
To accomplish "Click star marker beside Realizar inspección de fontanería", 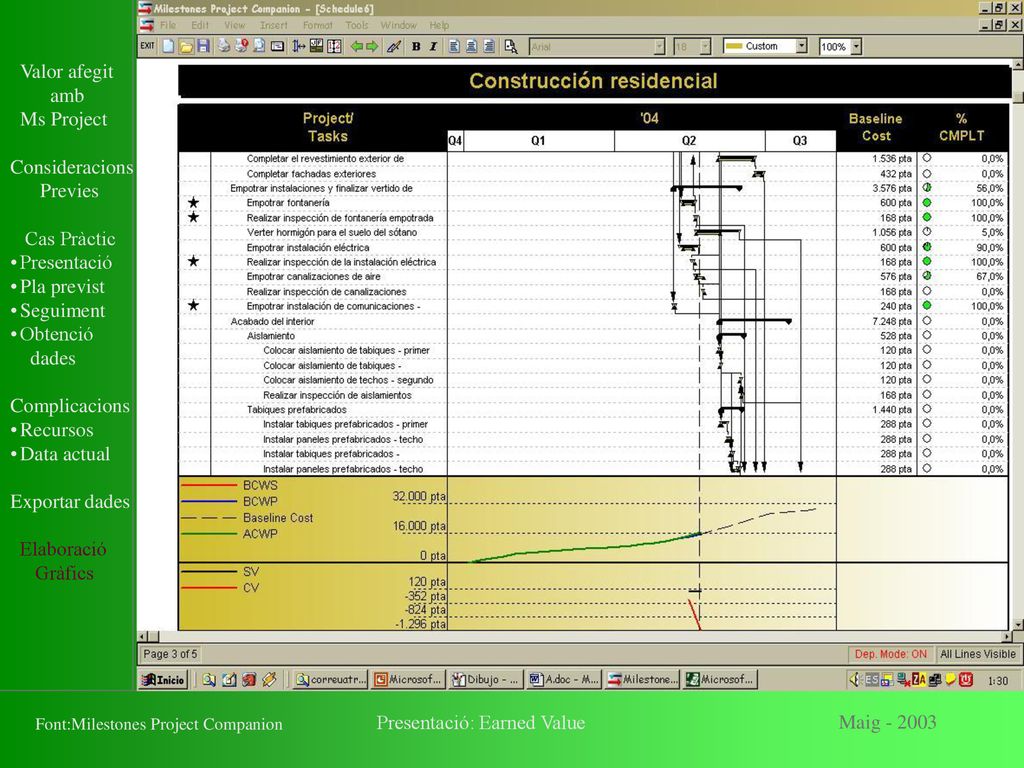I will (193, 217).
